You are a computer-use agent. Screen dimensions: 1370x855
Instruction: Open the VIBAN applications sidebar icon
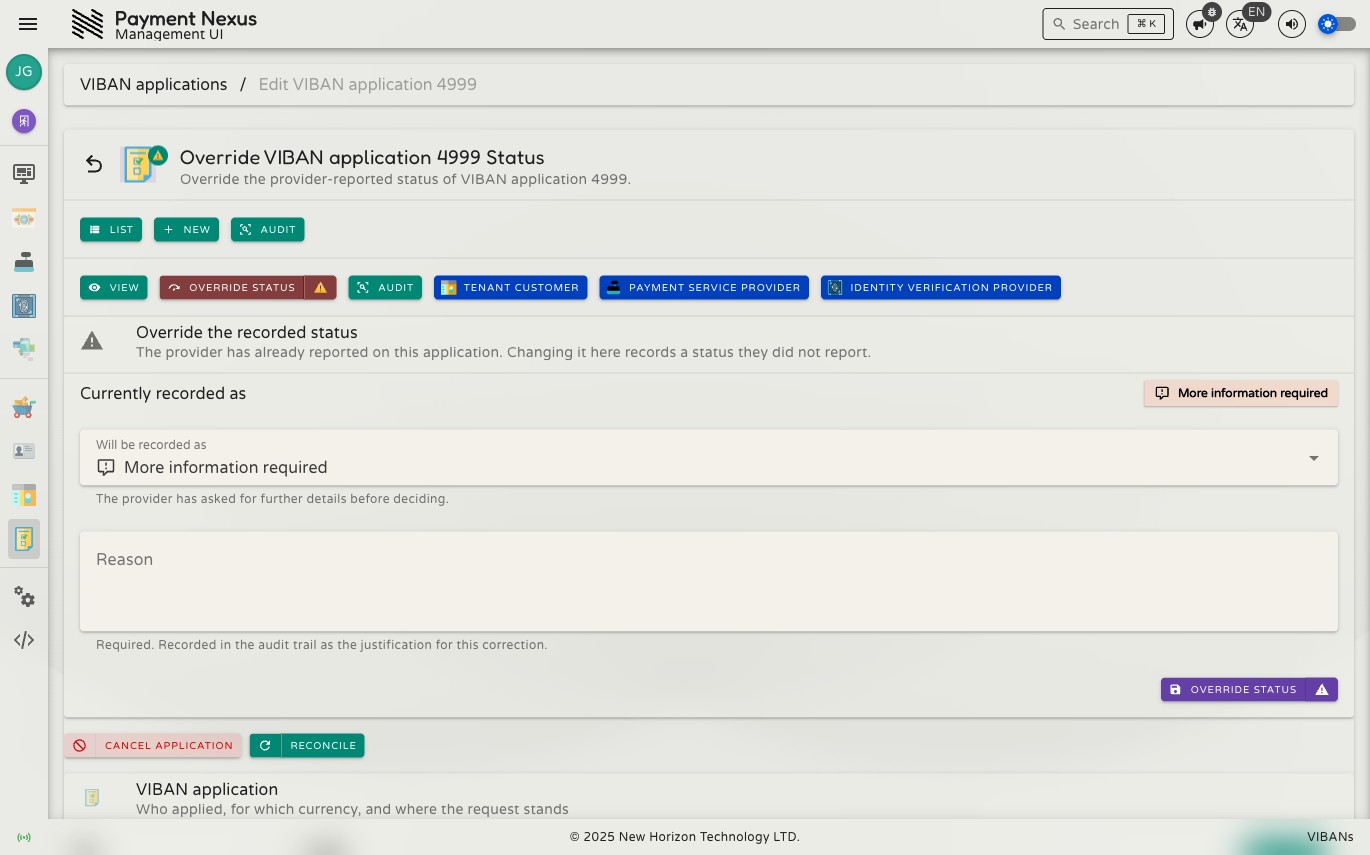24,539
